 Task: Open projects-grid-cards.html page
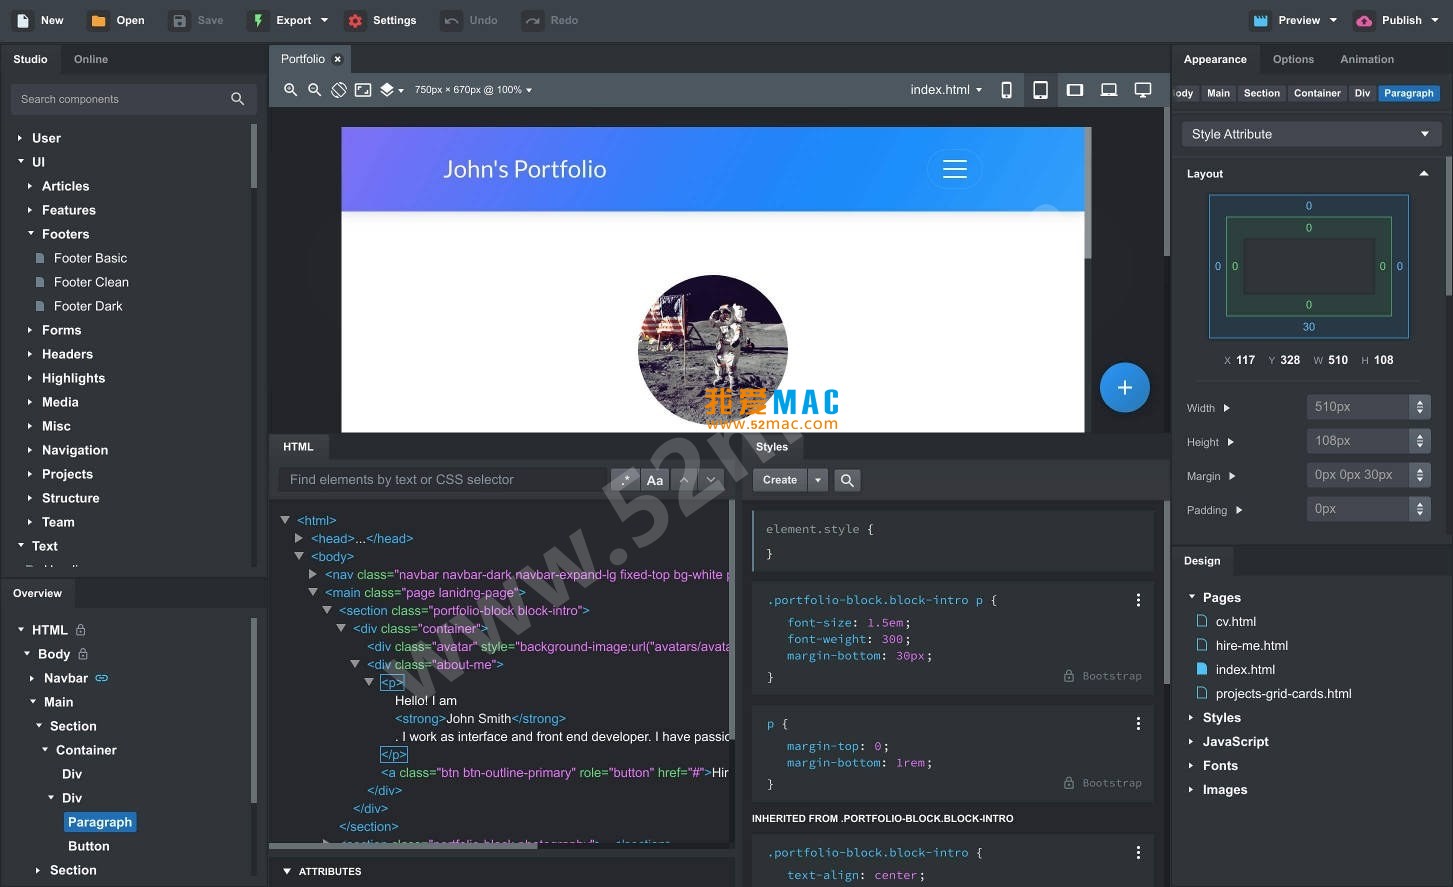point(1283,694)
